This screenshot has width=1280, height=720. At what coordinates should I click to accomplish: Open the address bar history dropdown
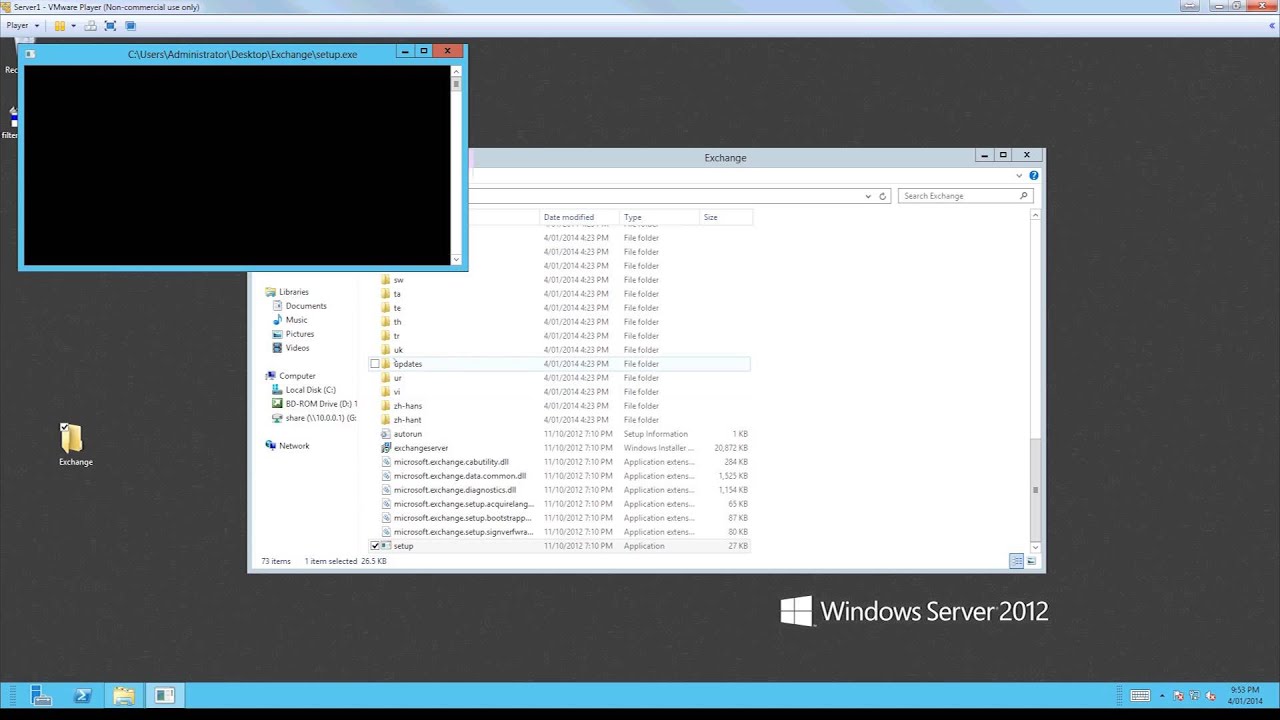(867, 196)
